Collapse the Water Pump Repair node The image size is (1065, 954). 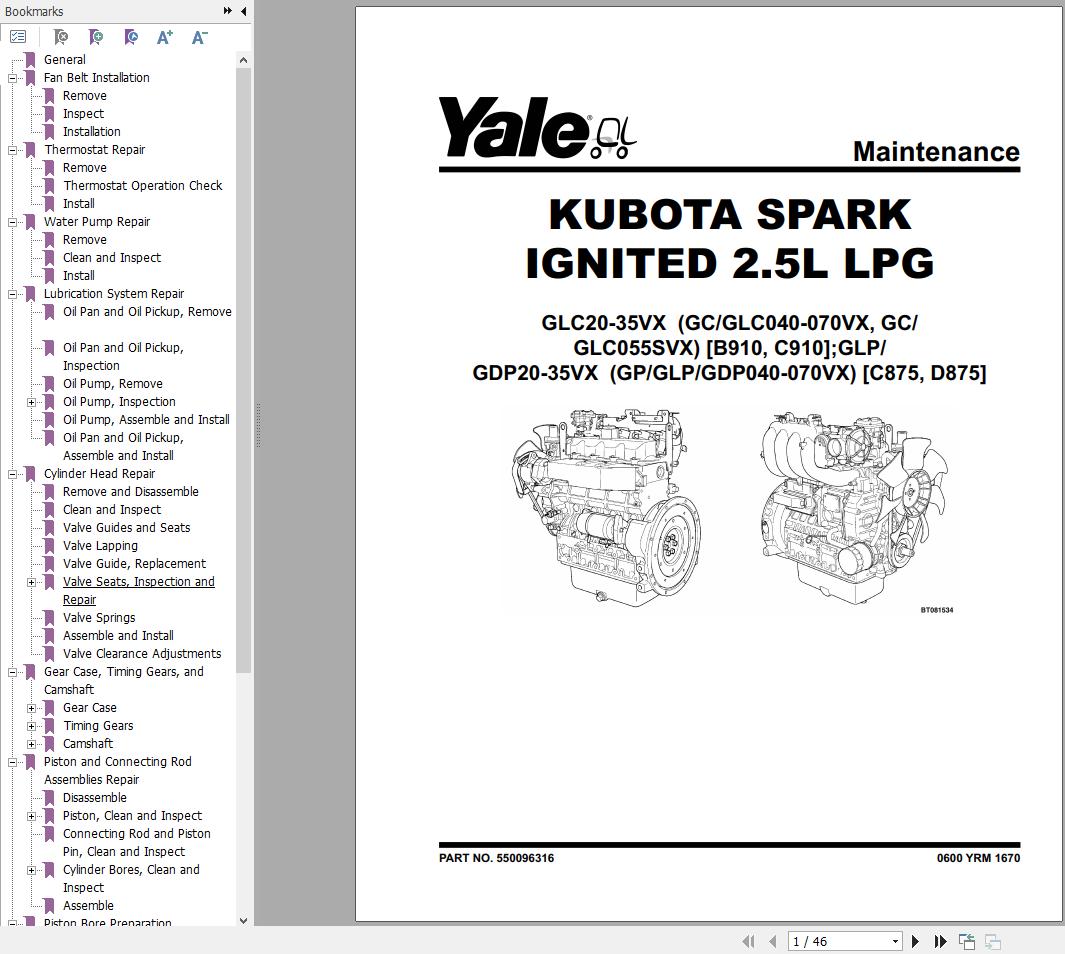(12, 222)
